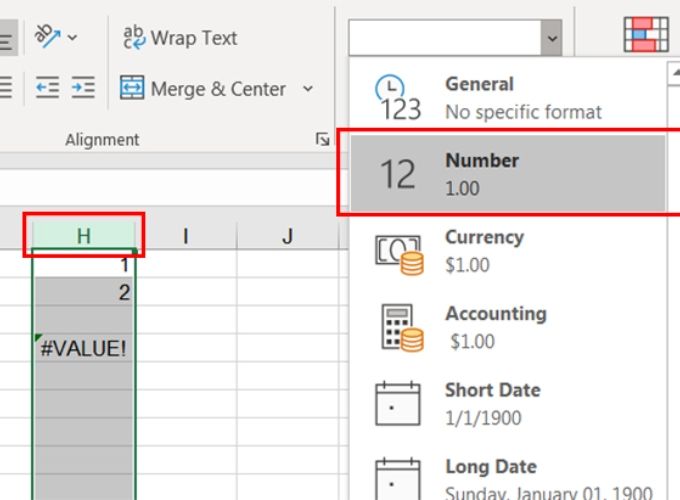The width and height of the screenshot is (680, 500).
Task: Toggle Wrap Text for selected cells
Action: pos(180,38)
